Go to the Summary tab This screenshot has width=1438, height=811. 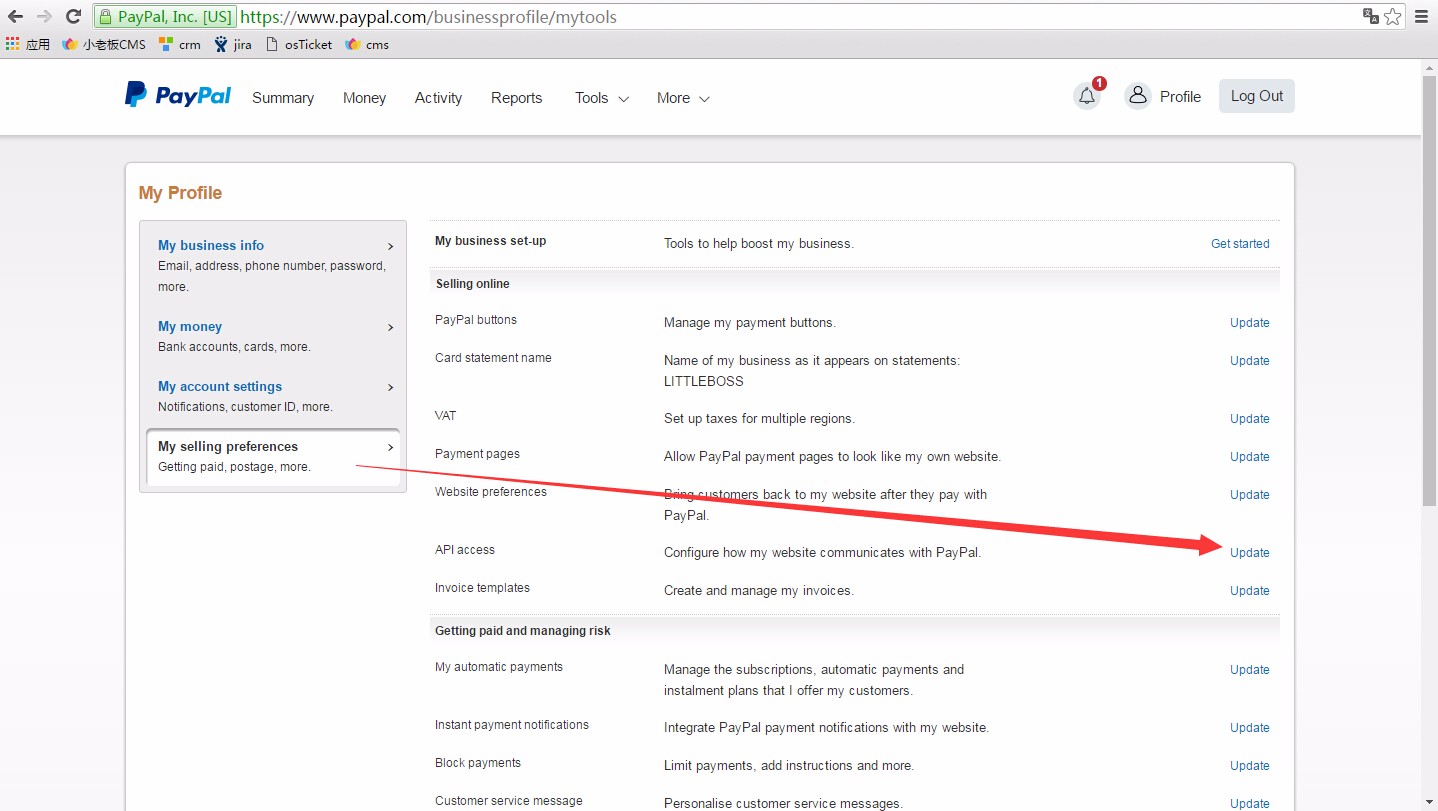283,98
